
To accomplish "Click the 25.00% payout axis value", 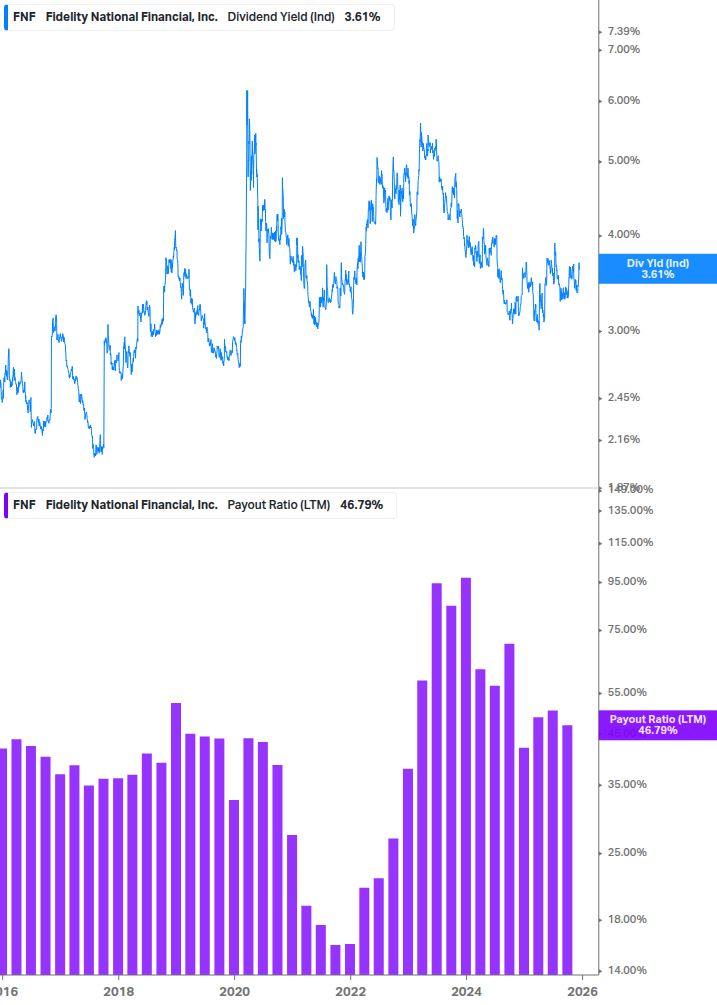I will click(627, 852).
